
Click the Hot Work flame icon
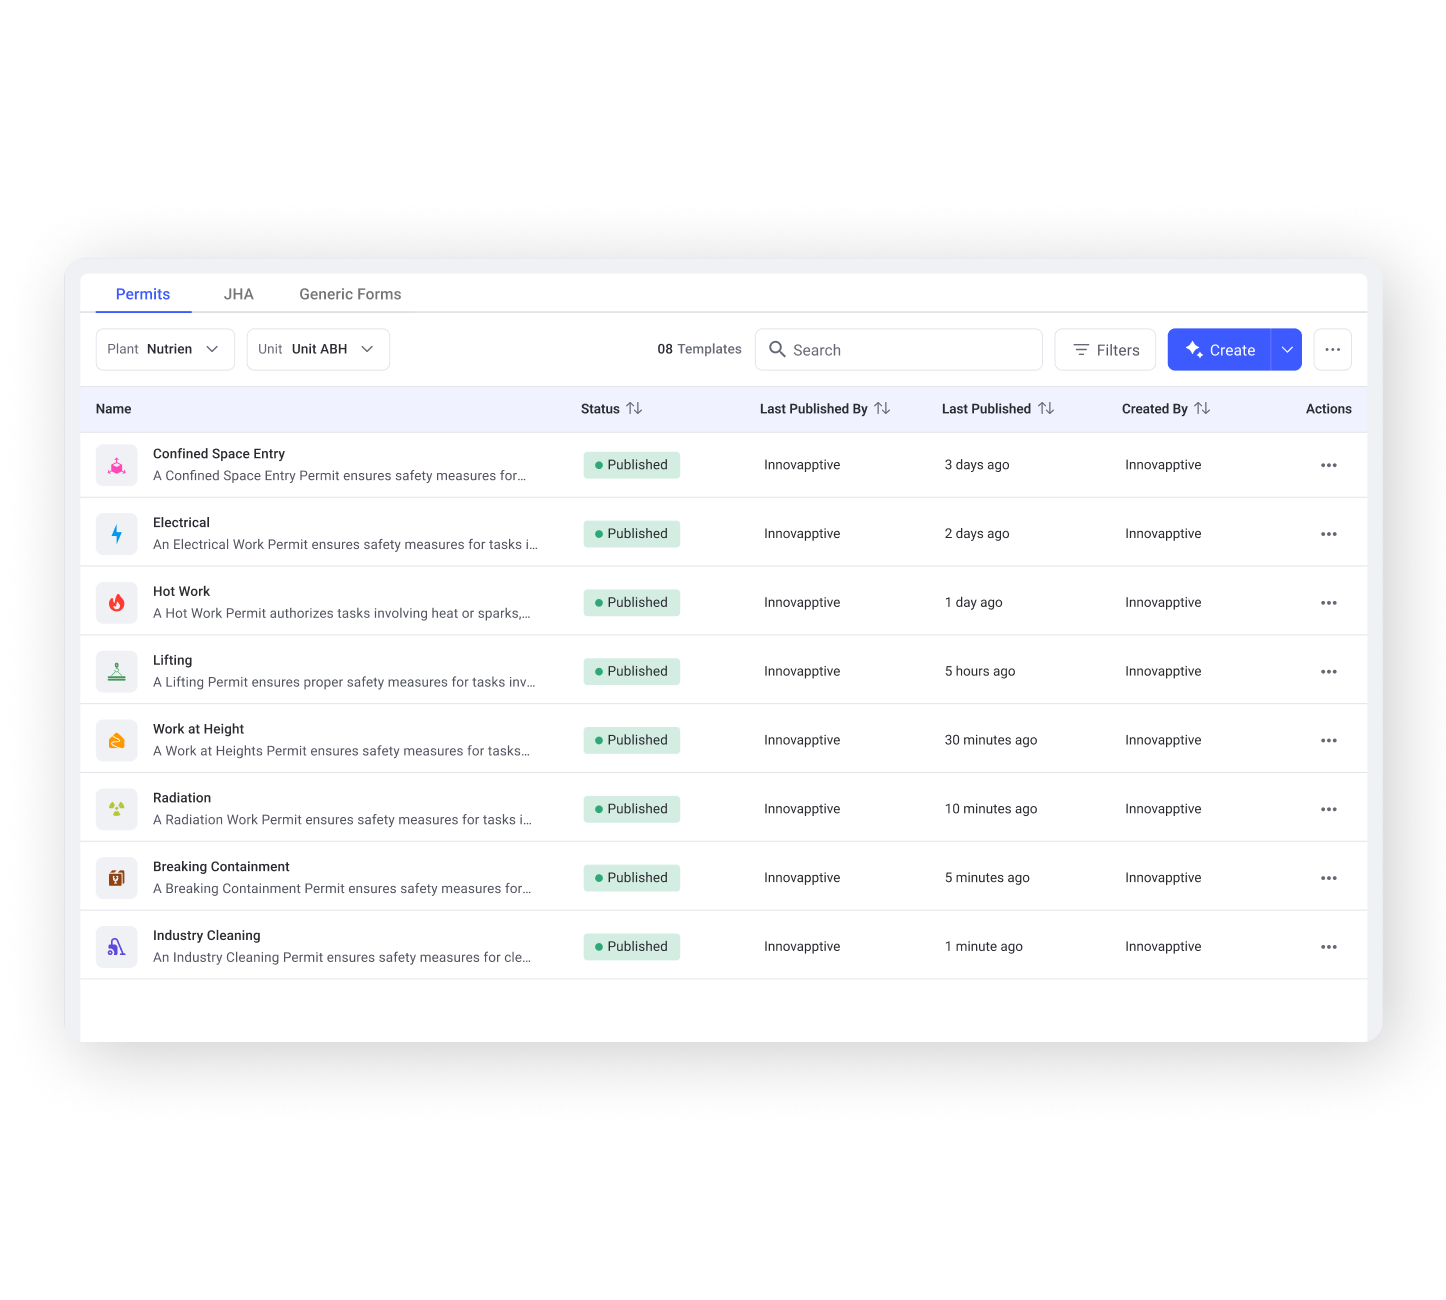tap(117, 603)
